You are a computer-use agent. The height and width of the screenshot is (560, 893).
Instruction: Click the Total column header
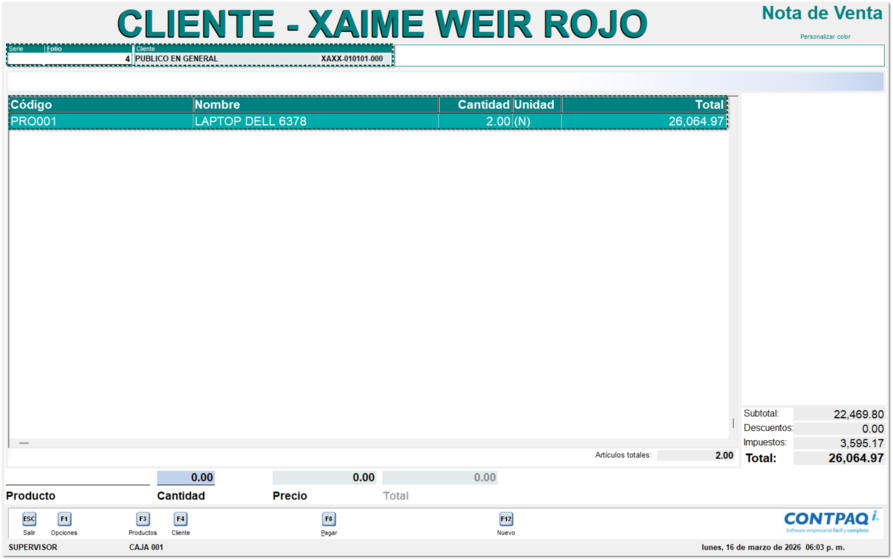coord(644,105)
